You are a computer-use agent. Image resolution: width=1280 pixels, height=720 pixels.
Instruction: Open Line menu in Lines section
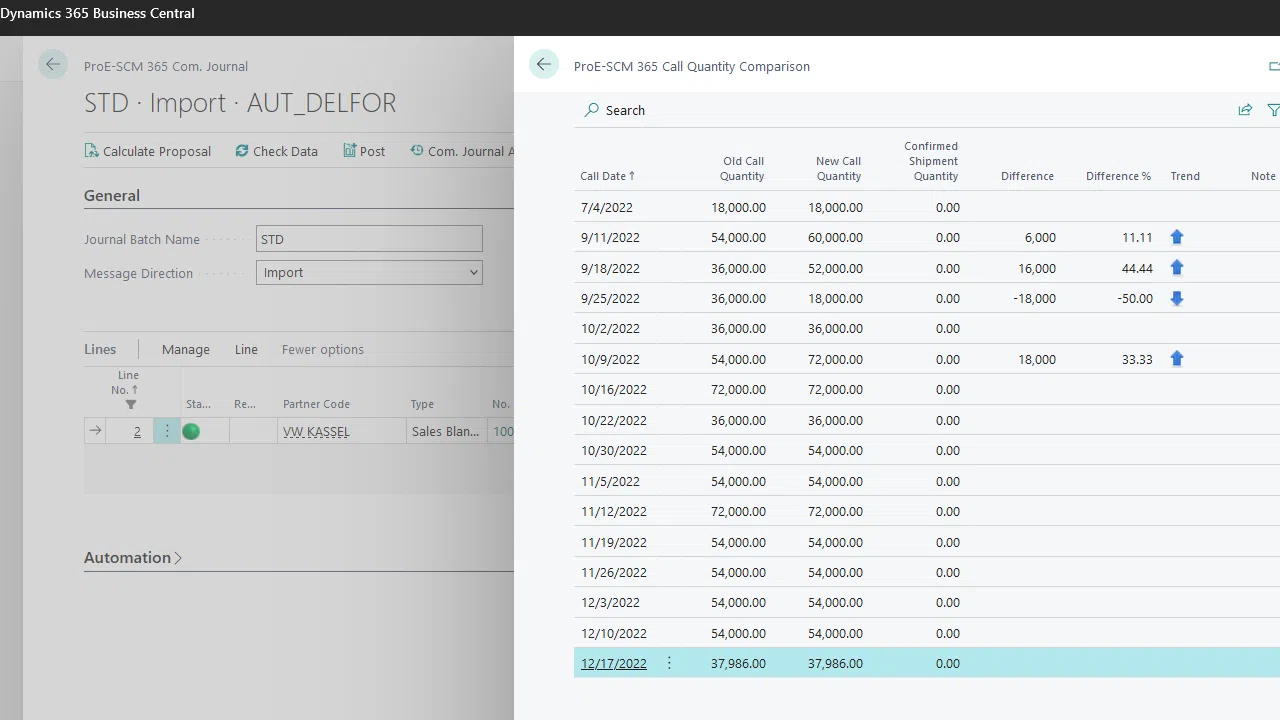coord(246,349)
